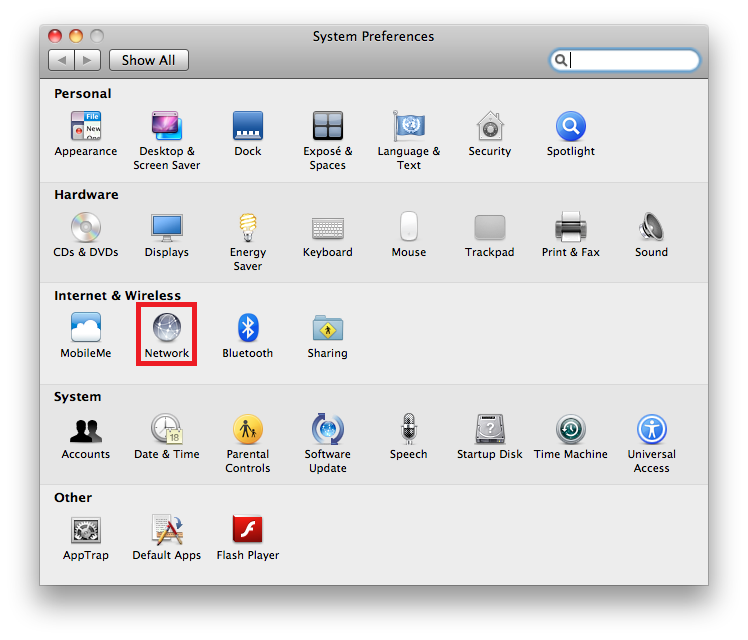
Task: Open the Spotlight preferences
Action: tap(570, 127)
